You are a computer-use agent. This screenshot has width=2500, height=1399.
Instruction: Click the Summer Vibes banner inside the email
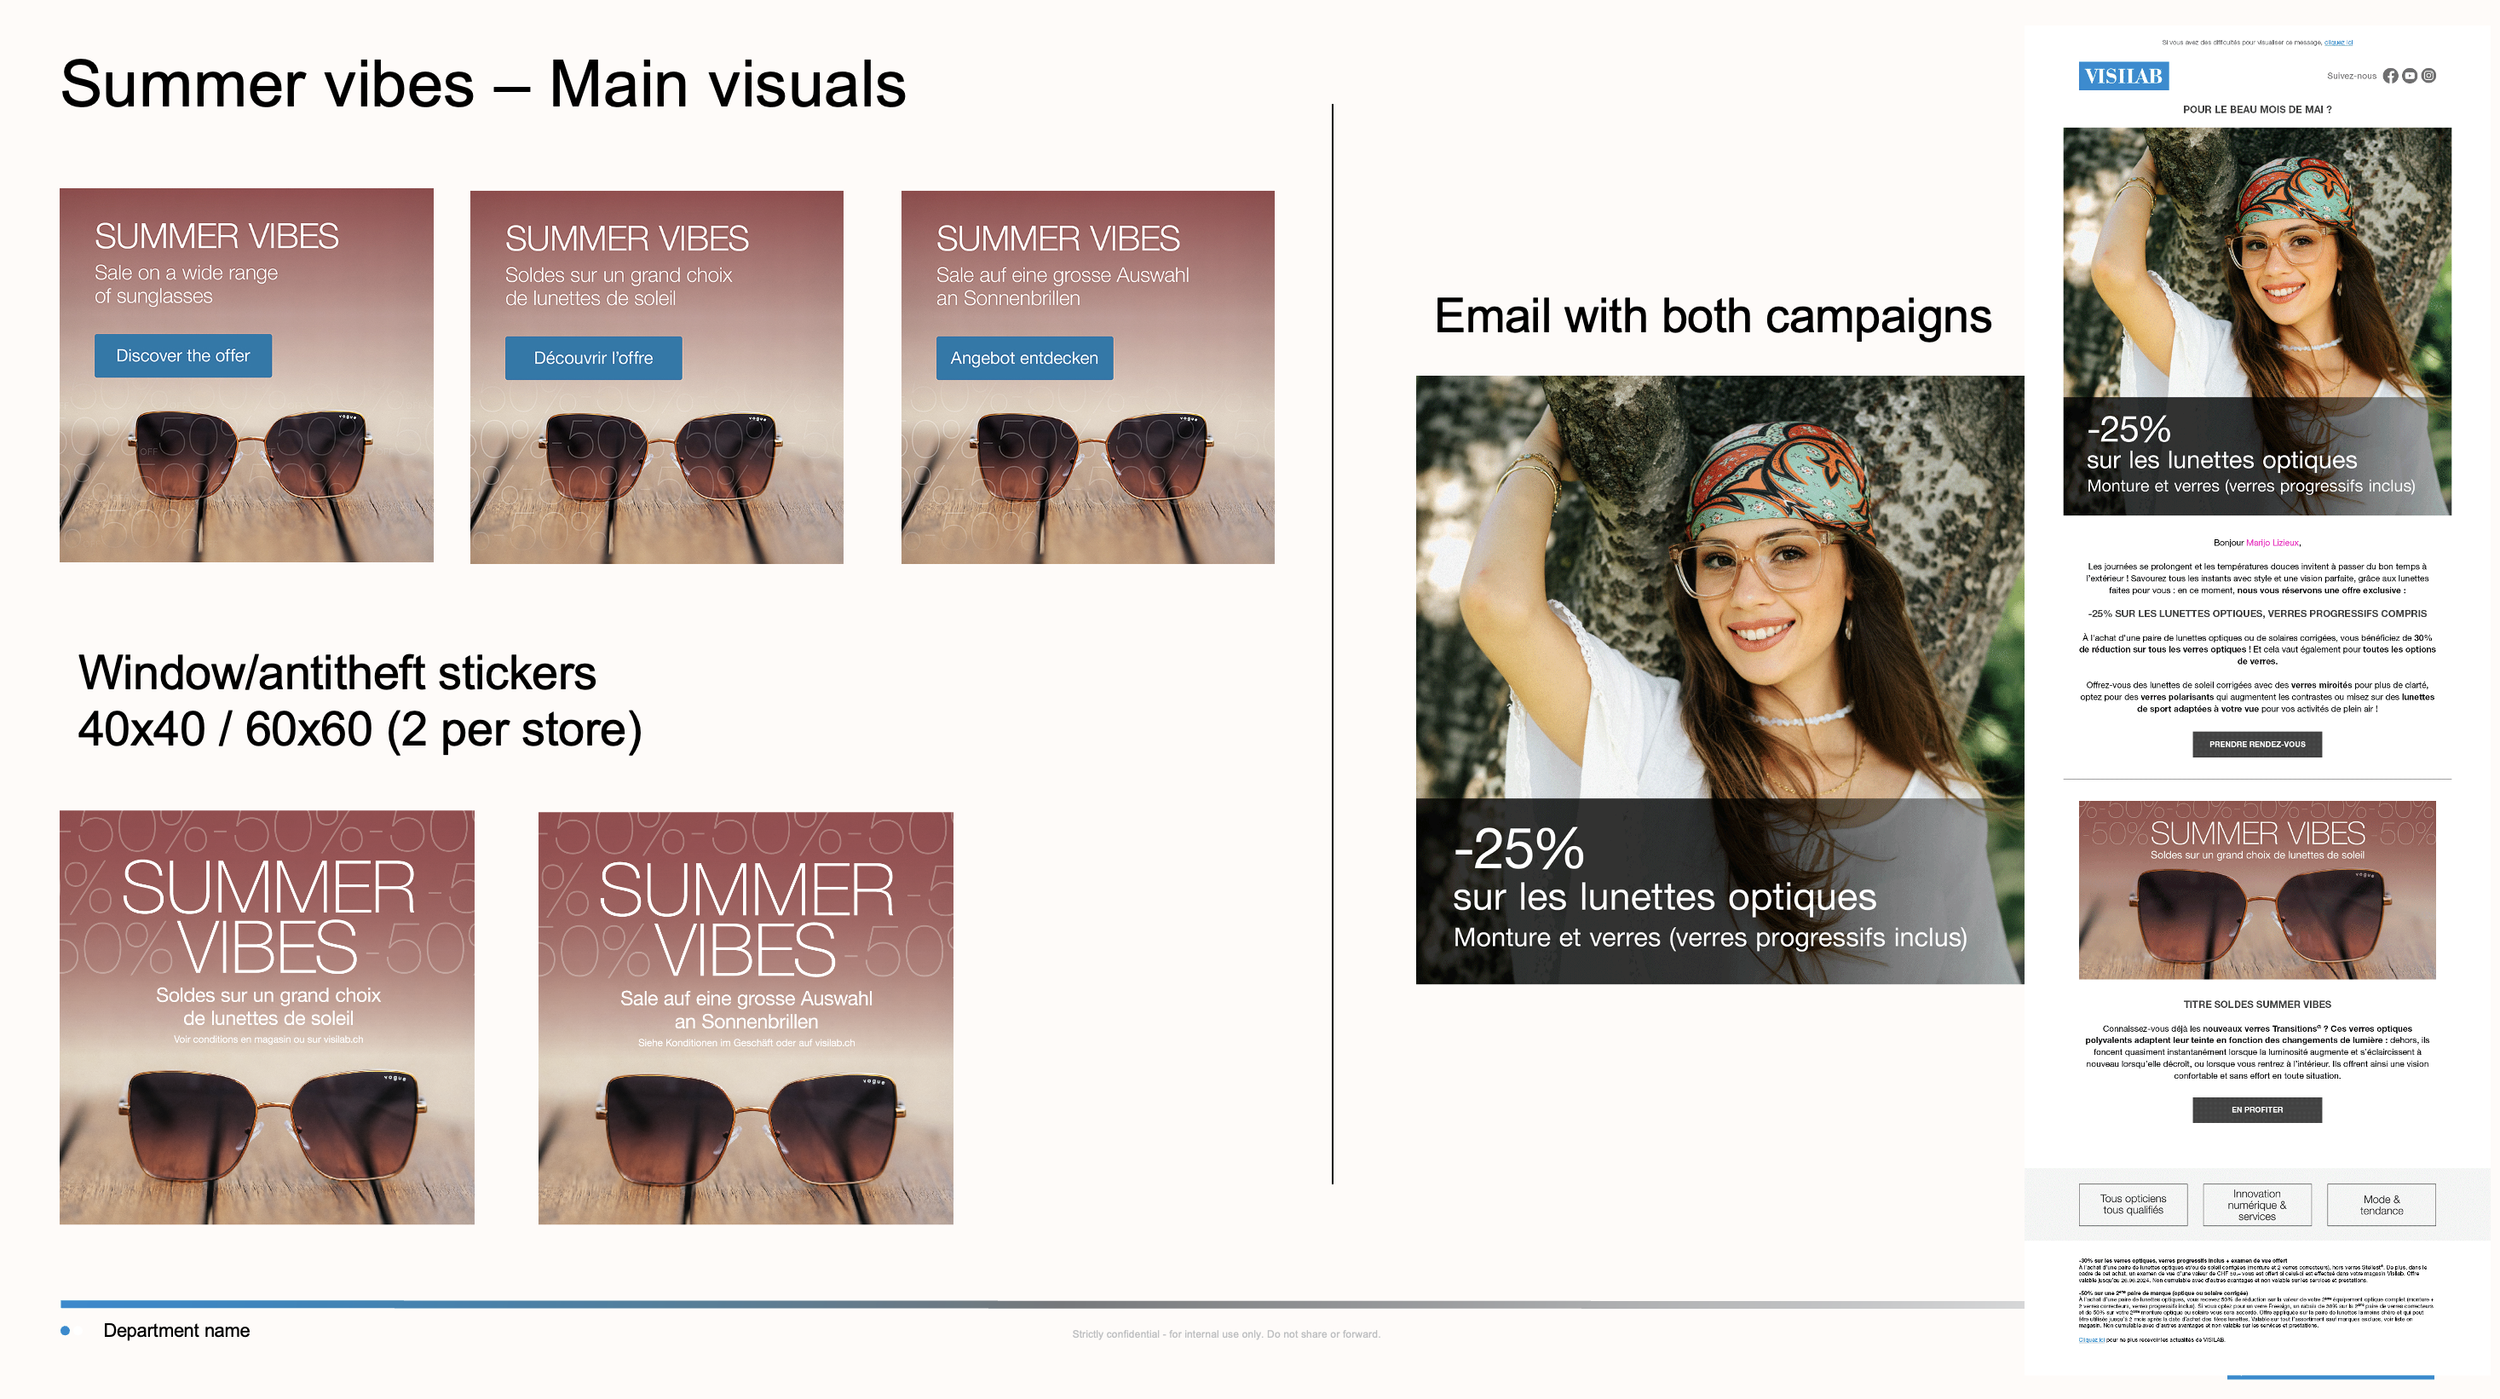click(2257, 889)
